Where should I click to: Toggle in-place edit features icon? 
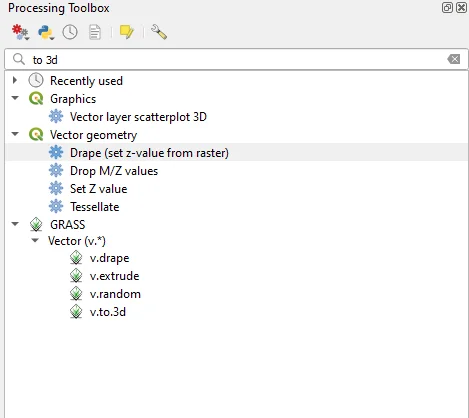coord(126,32)
